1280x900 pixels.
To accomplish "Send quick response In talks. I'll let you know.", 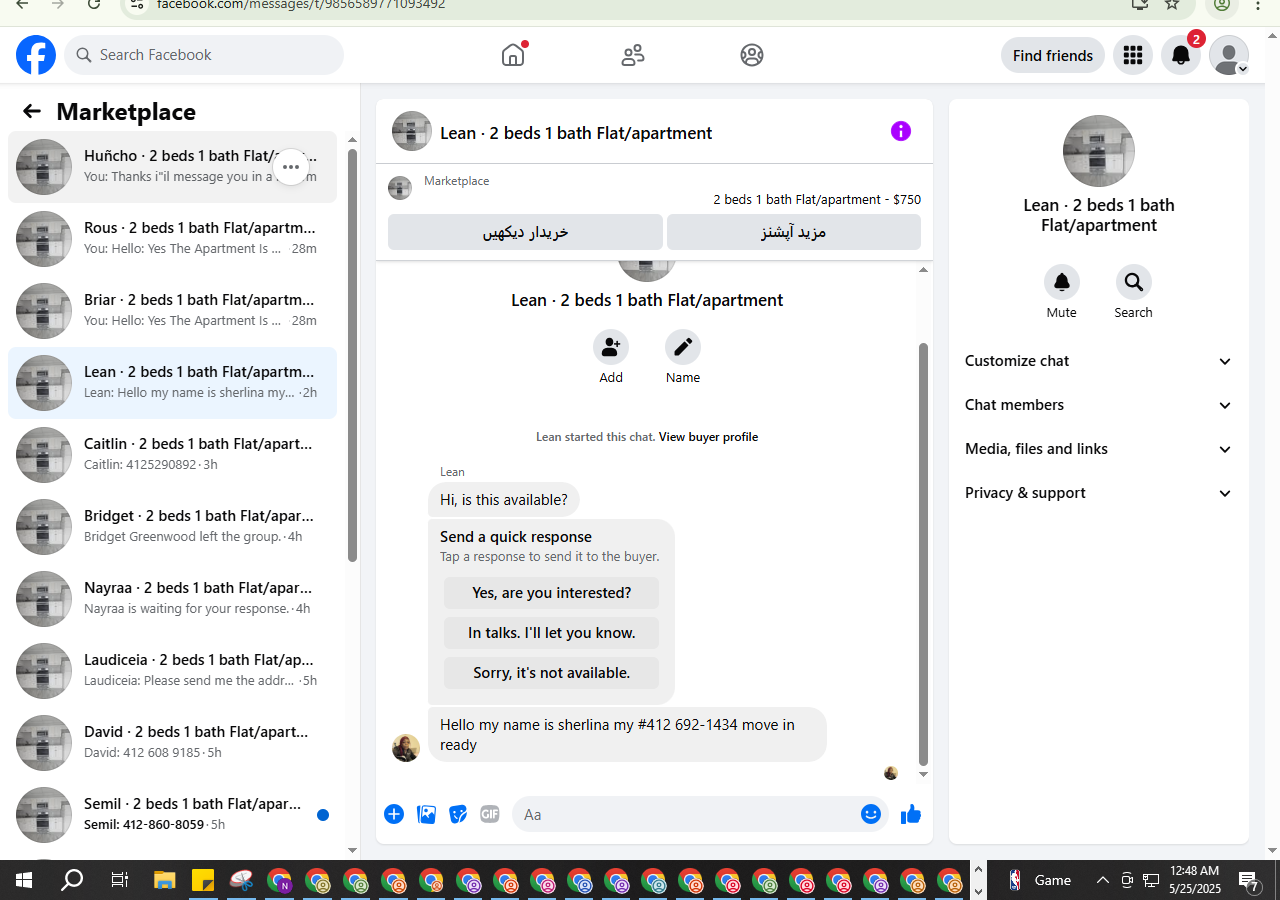I will pyautogui.click(x=552, y=633).
